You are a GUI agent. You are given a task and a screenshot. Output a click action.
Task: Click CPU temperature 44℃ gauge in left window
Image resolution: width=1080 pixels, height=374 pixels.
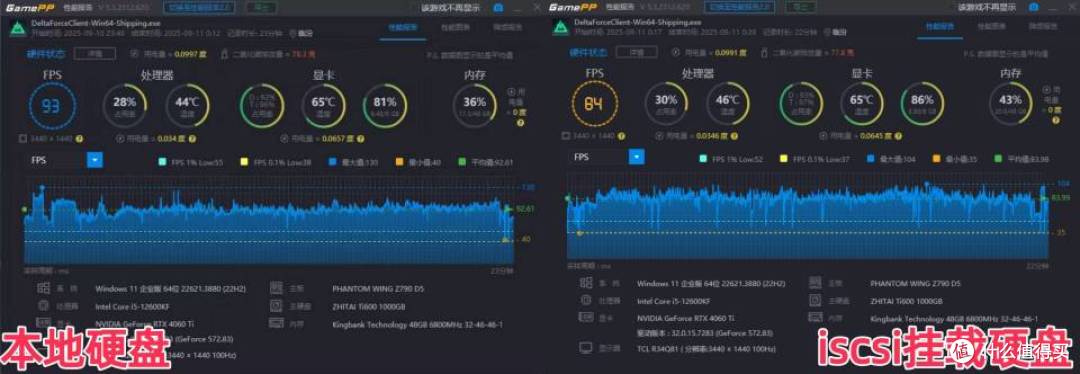tap(187, 105)
